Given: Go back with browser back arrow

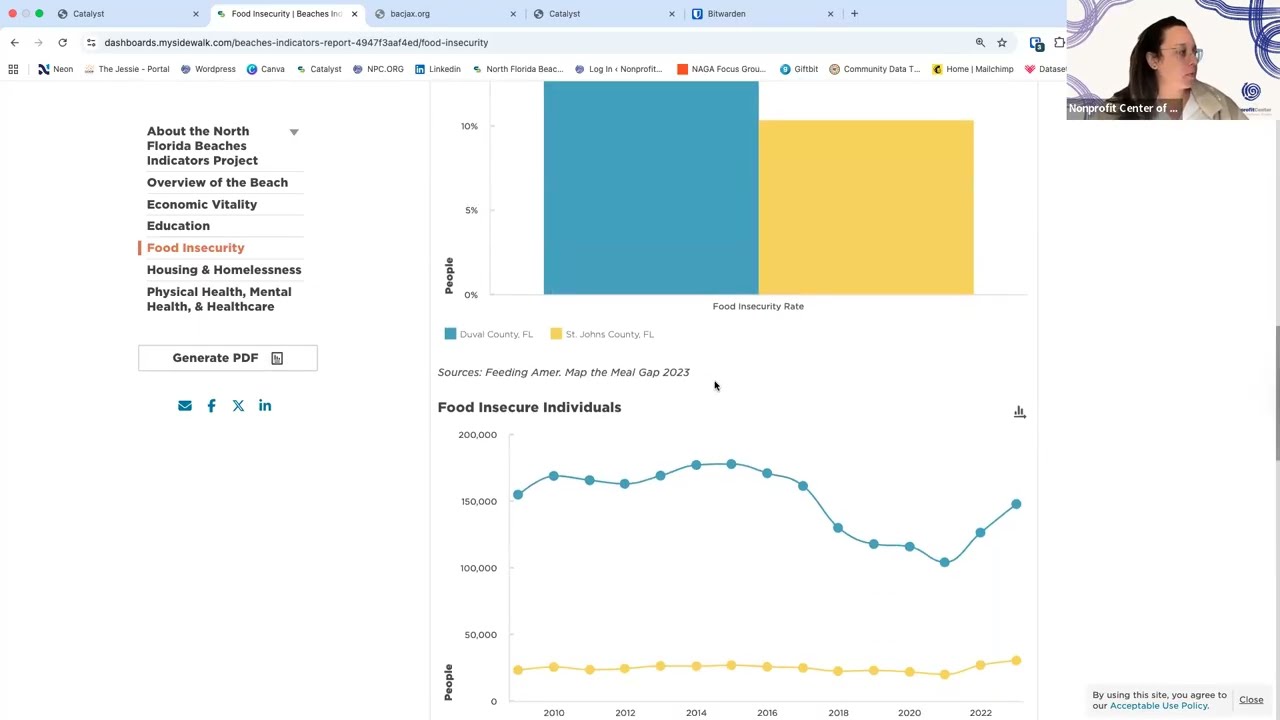Looking at the screenshot, I should 14,43.
